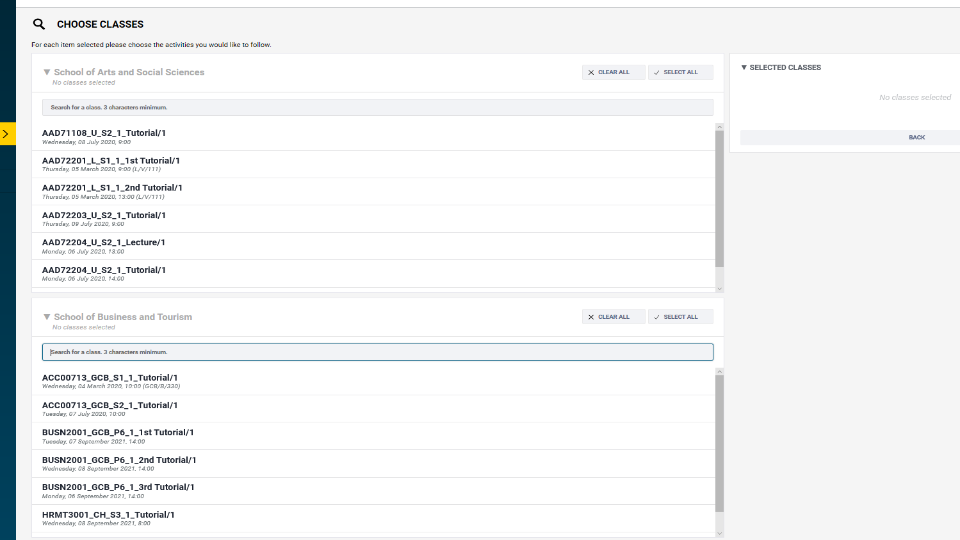960x540 pixels.
Task: Select all Business and Tourism classes
Action: pyautogui.click(x=681, y=317)
